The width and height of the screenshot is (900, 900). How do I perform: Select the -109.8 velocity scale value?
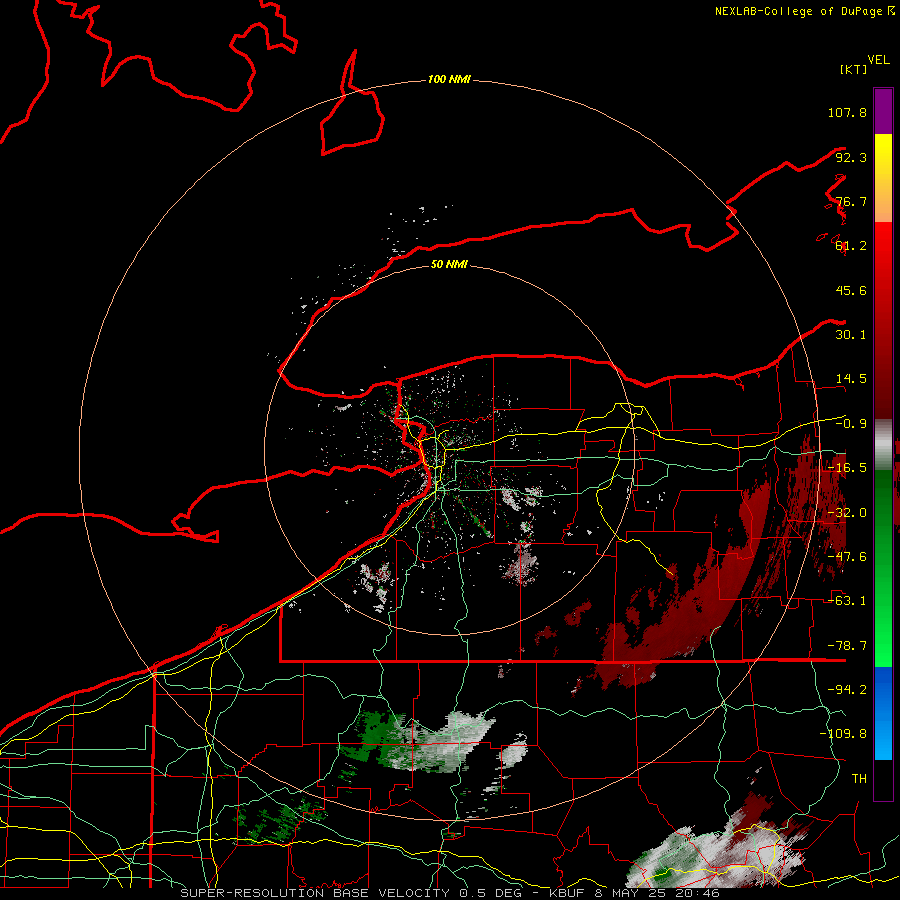[x=843, y=734]
